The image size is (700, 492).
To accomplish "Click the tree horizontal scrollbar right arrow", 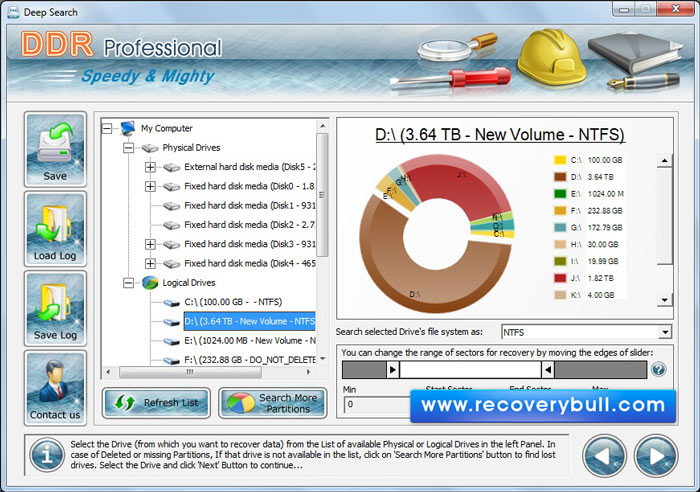I will 308,371.
